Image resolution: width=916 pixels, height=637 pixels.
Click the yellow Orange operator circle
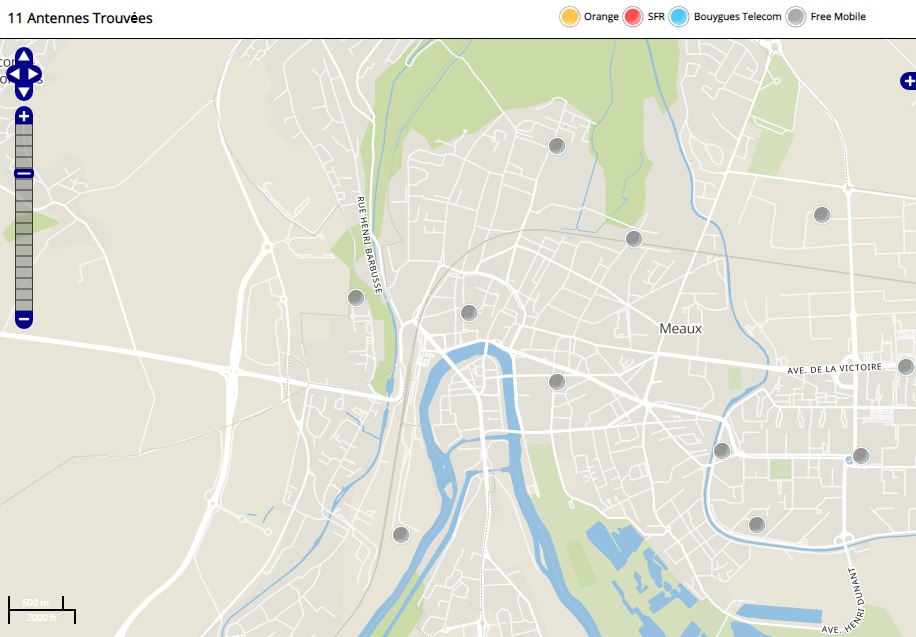570,17
